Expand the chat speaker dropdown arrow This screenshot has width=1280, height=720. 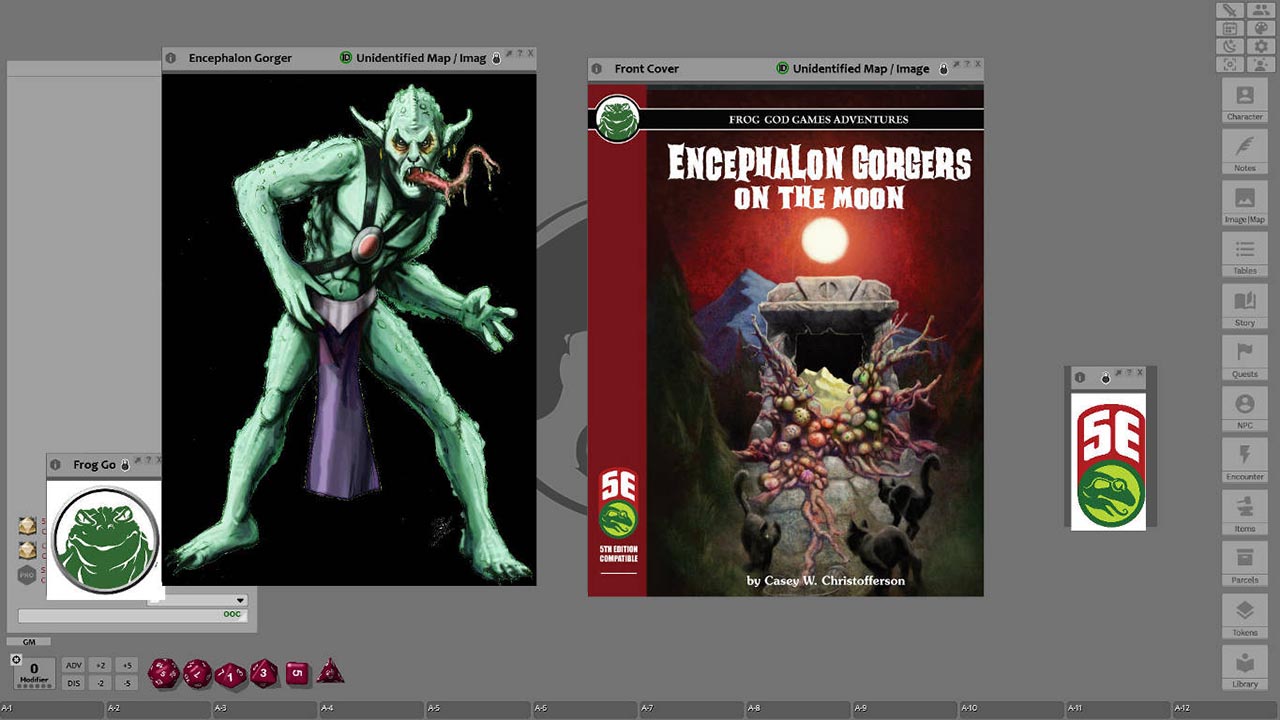(x=240, y=601)
